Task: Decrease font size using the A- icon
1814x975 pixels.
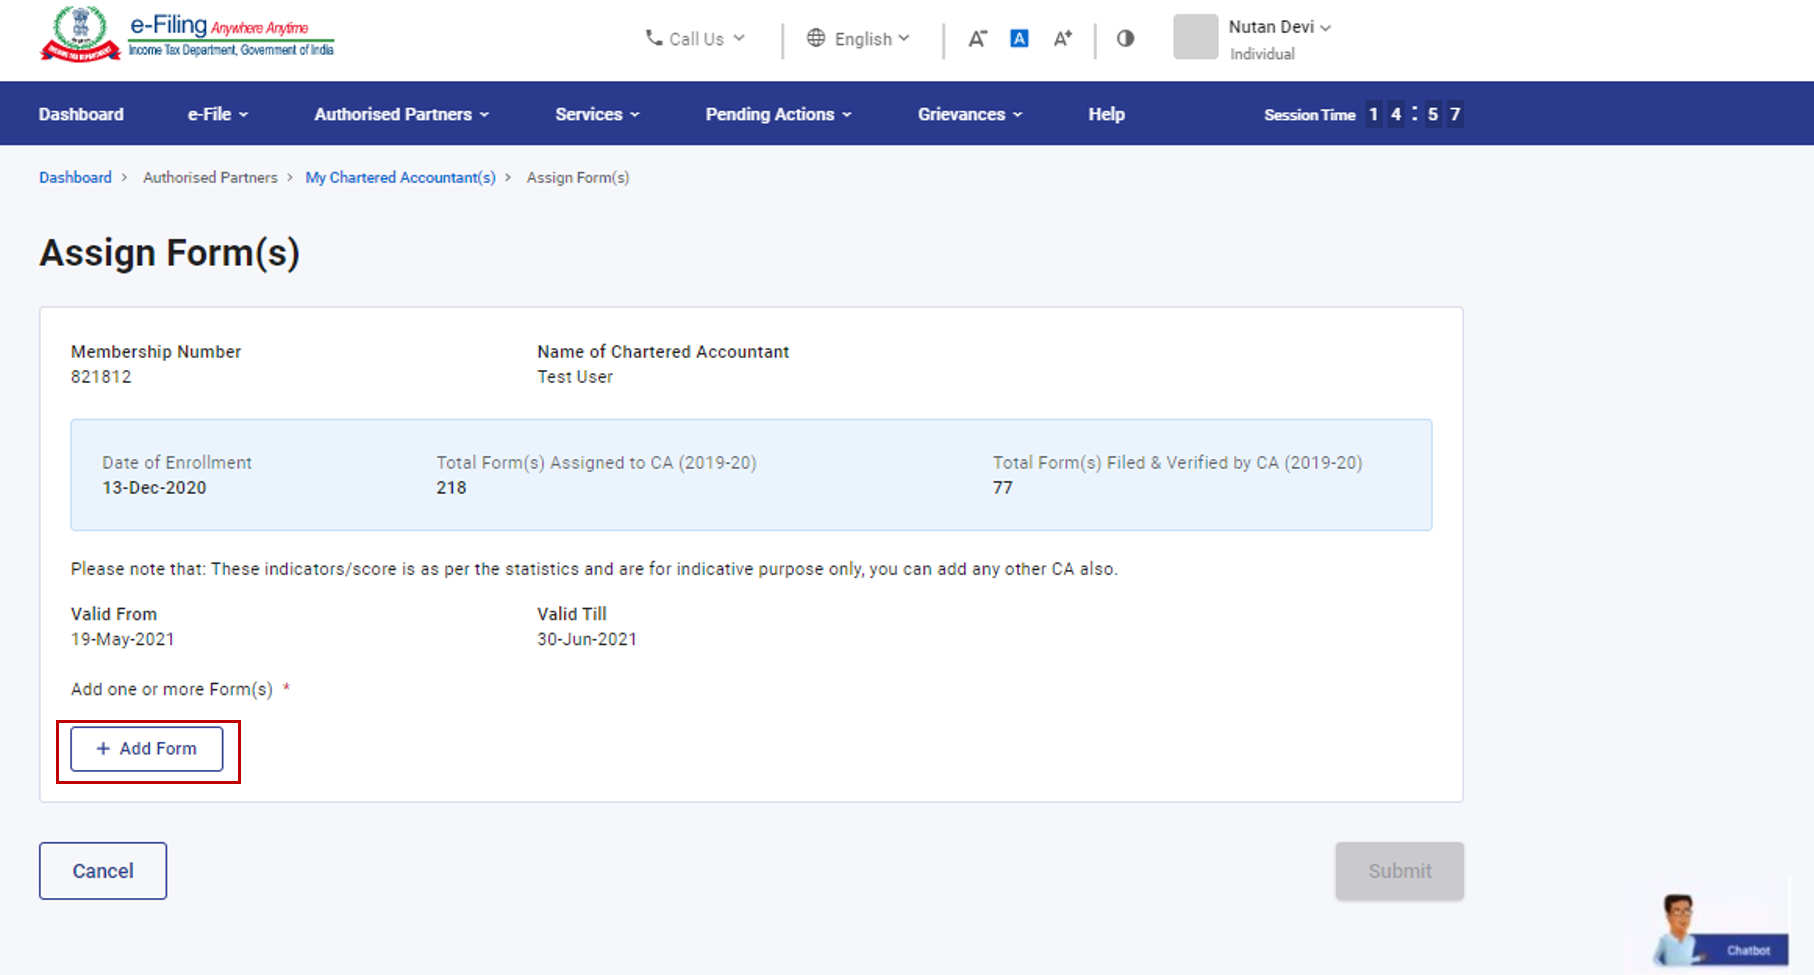Action: point(978,38)
